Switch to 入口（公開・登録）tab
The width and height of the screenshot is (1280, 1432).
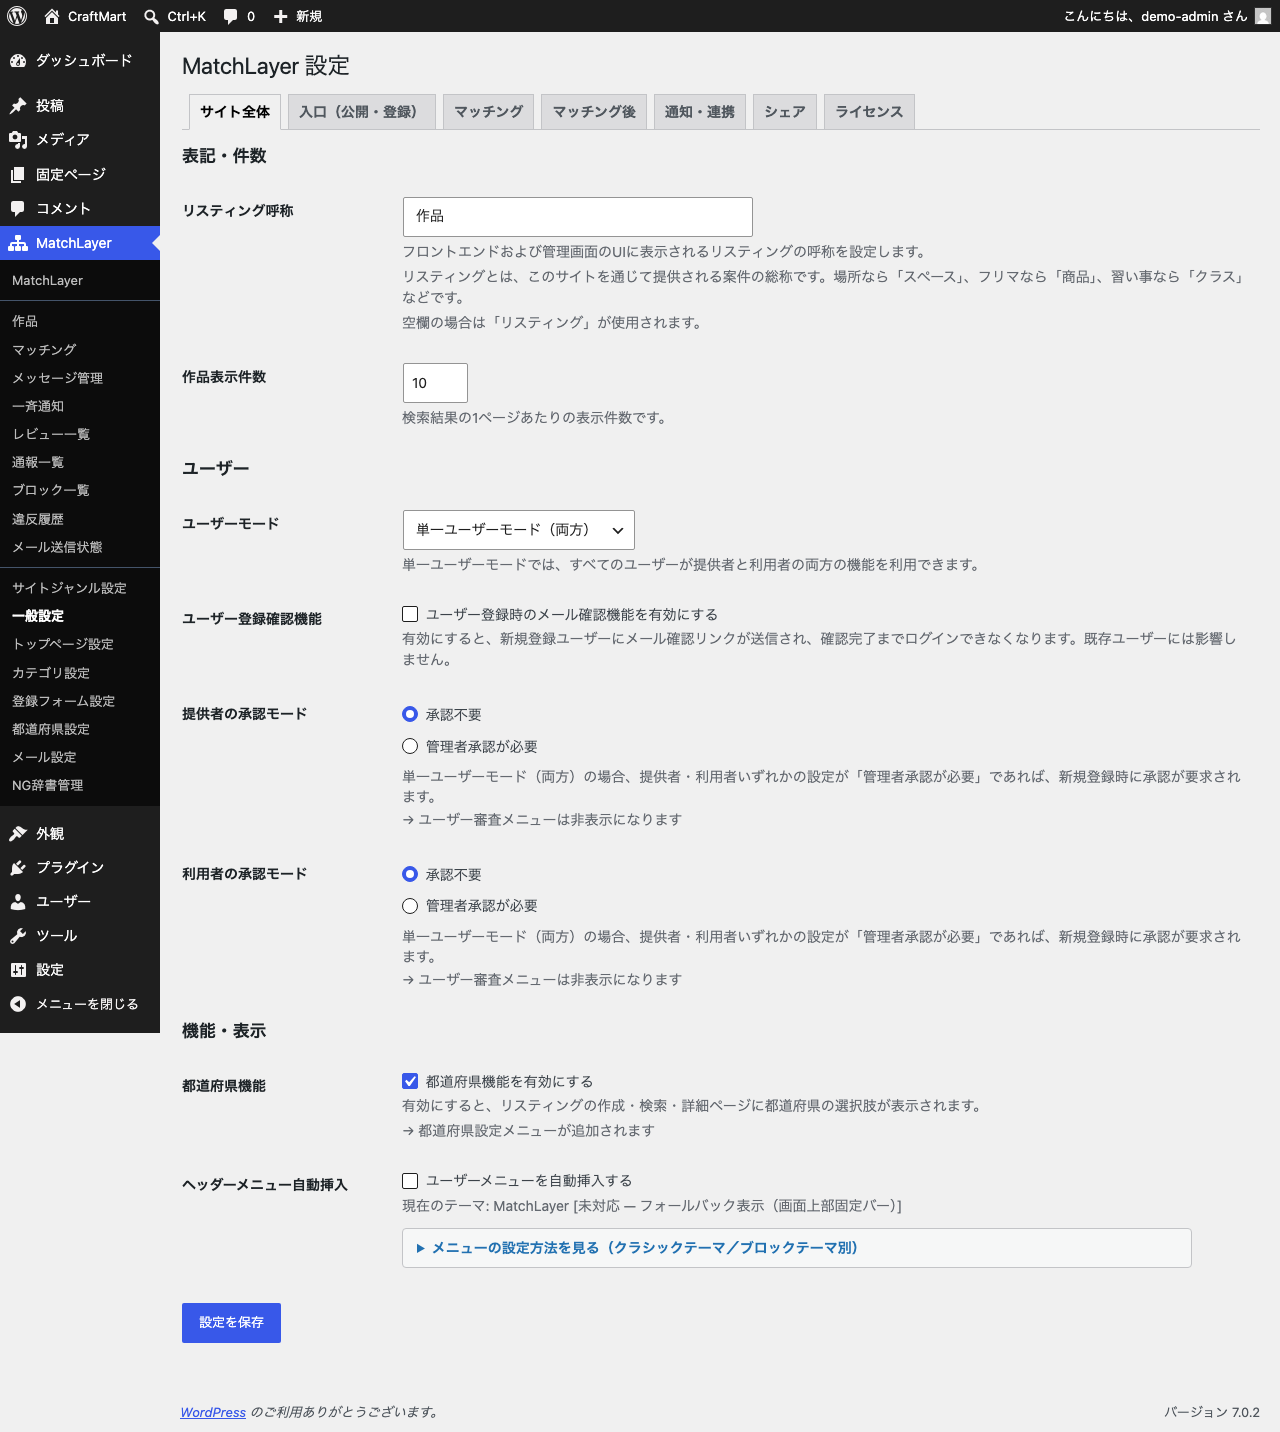coord(362,112)
